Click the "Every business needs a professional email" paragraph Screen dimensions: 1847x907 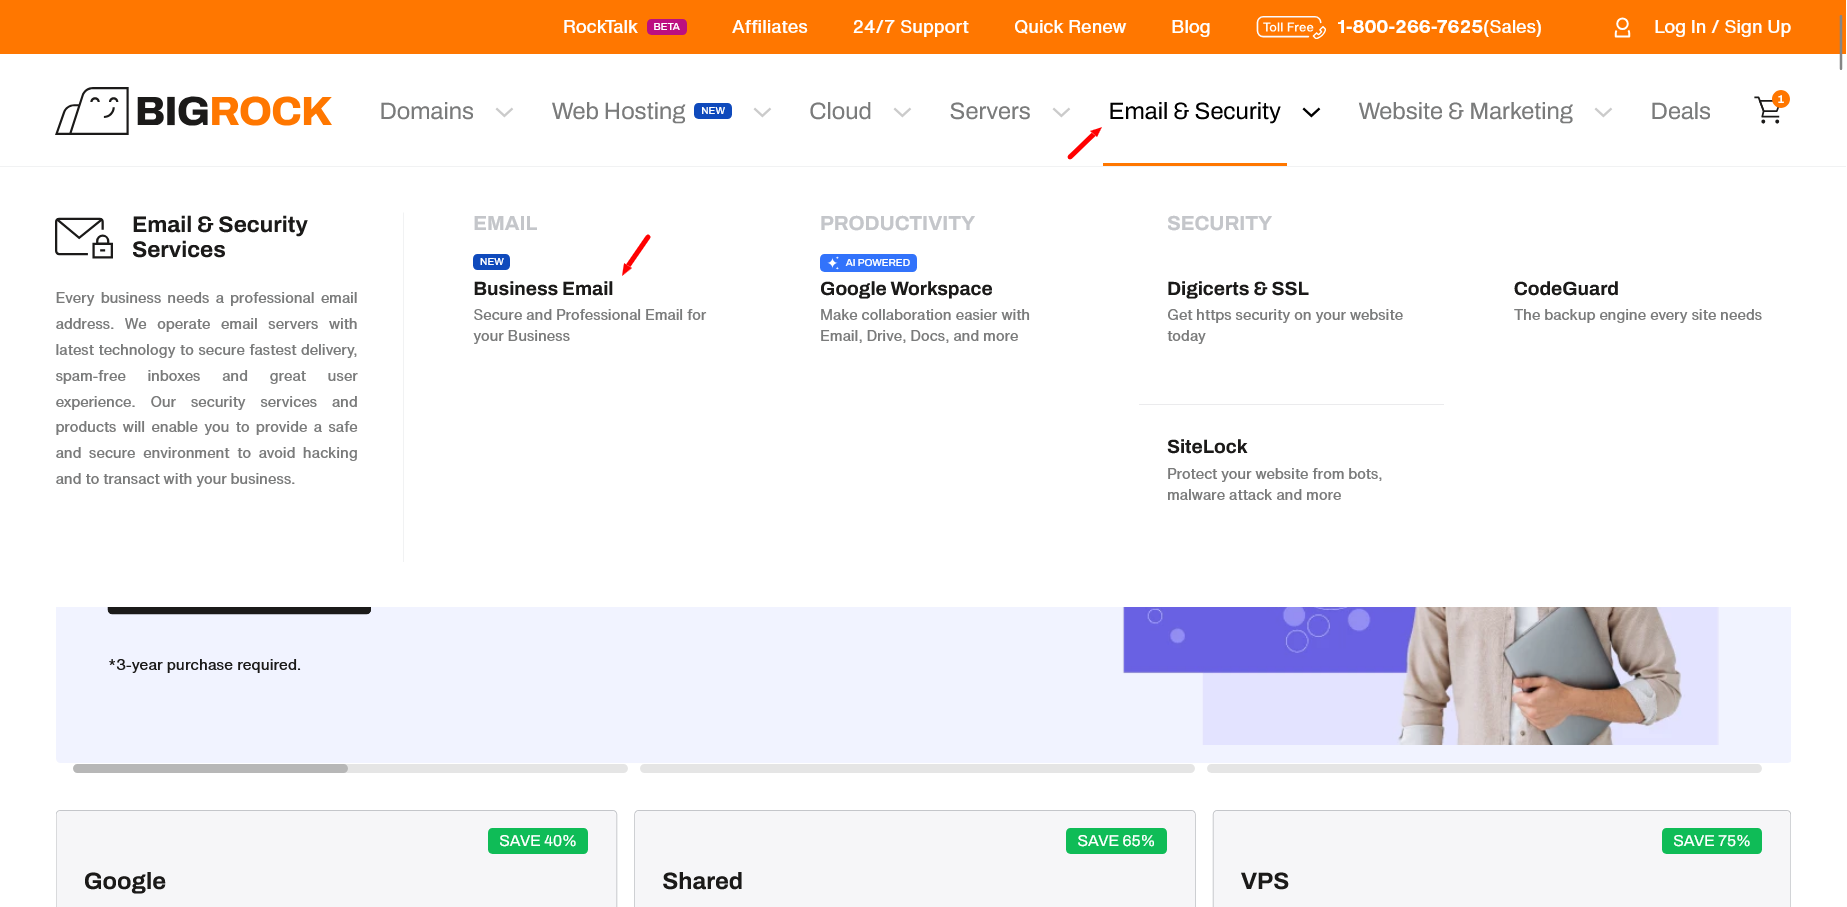click(x=206, y=389)
